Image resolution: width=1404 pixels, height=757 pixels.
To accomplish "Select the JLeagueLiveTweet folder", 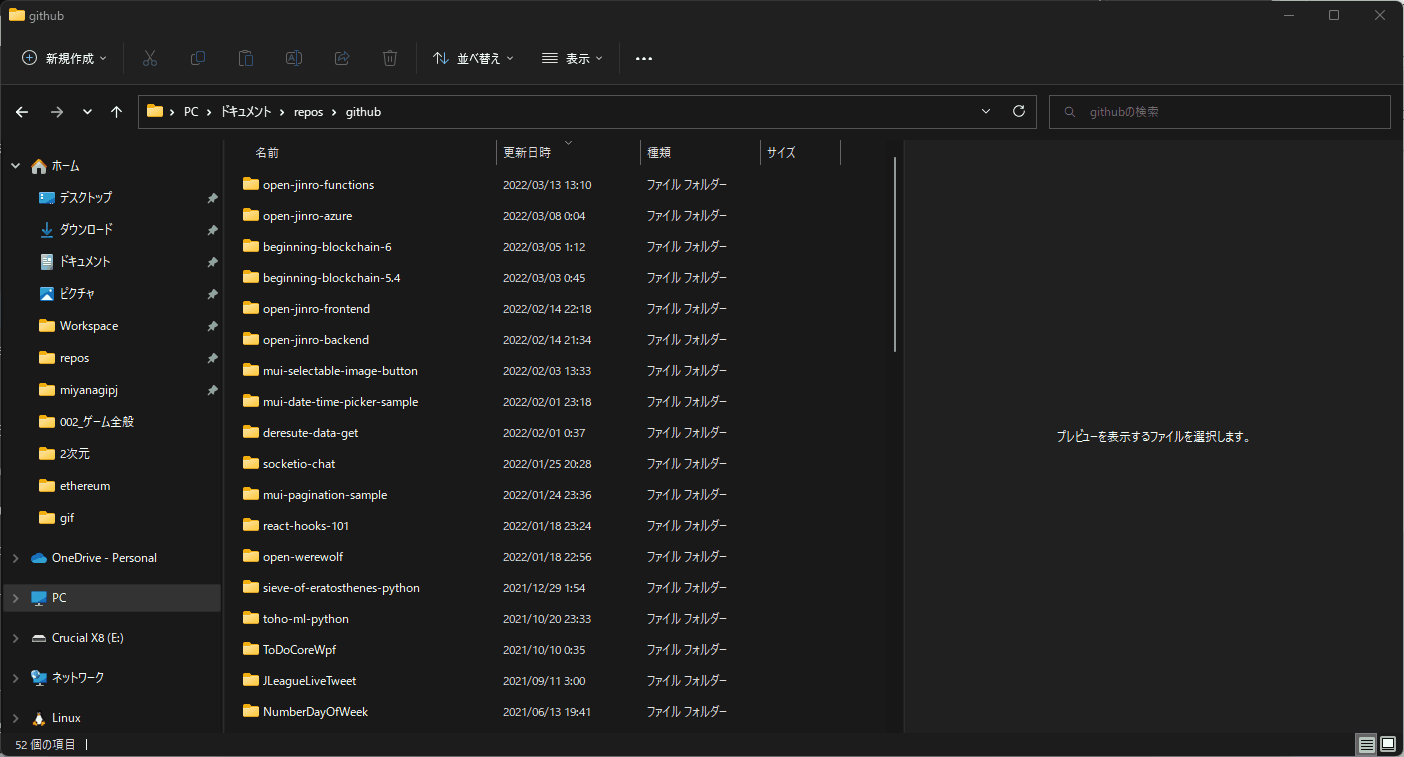I will click(309, 680).
